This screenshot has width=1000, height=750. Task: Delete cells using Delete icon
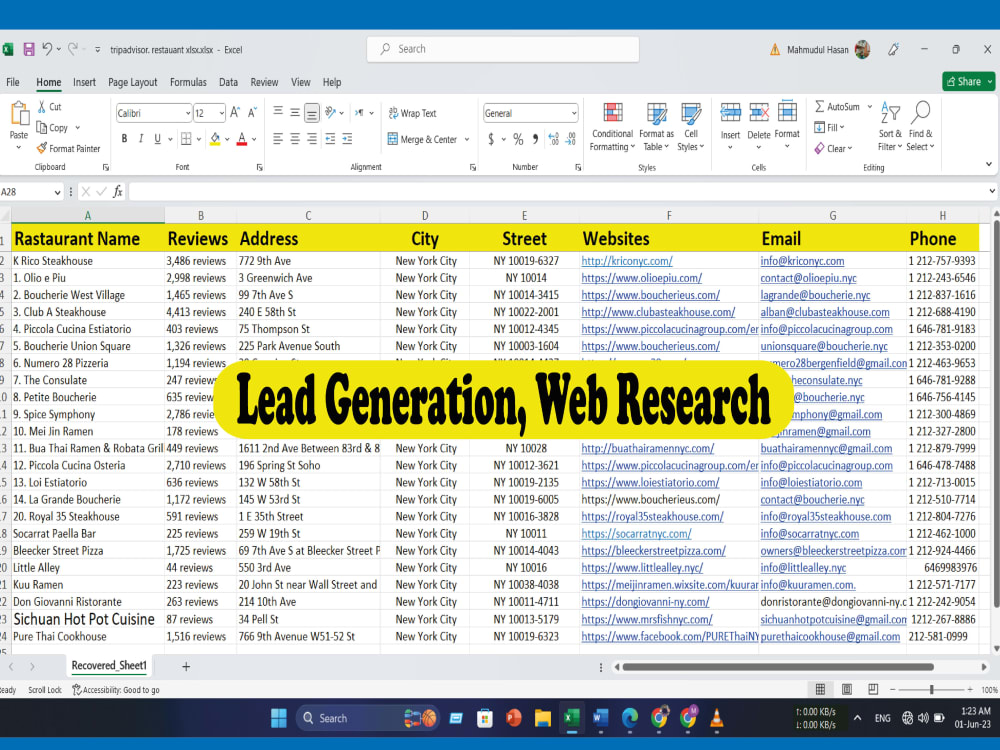[759, 114]
